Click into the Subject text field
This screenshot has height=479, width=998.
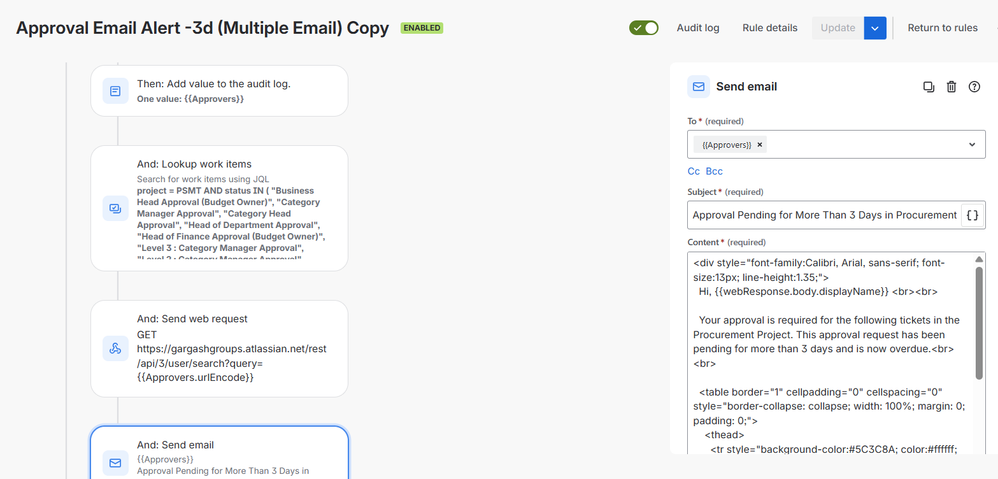coord(822,215)
